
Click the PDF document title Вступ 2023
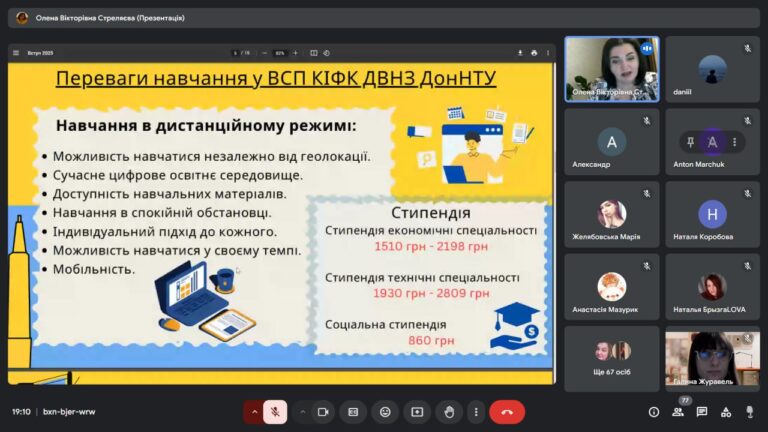click(40, 53)
